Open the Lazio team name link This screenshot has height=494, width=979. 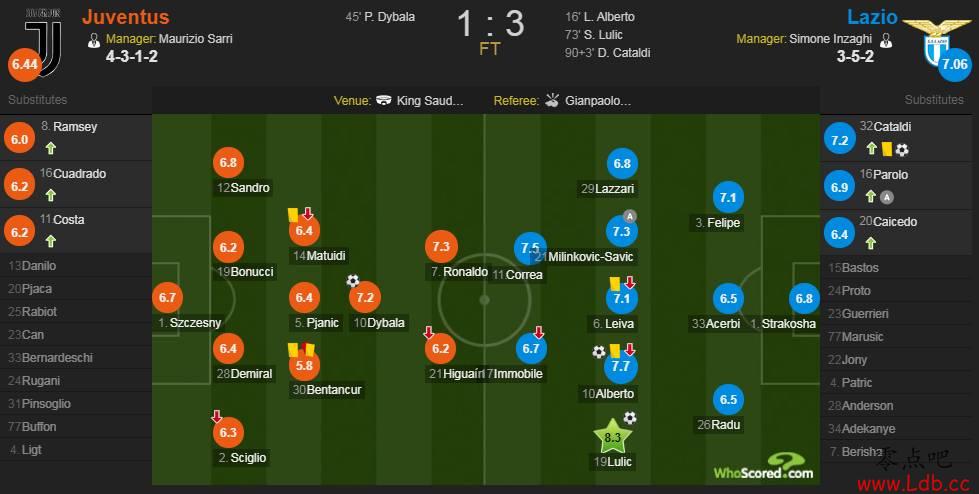[x=872, y=17]
